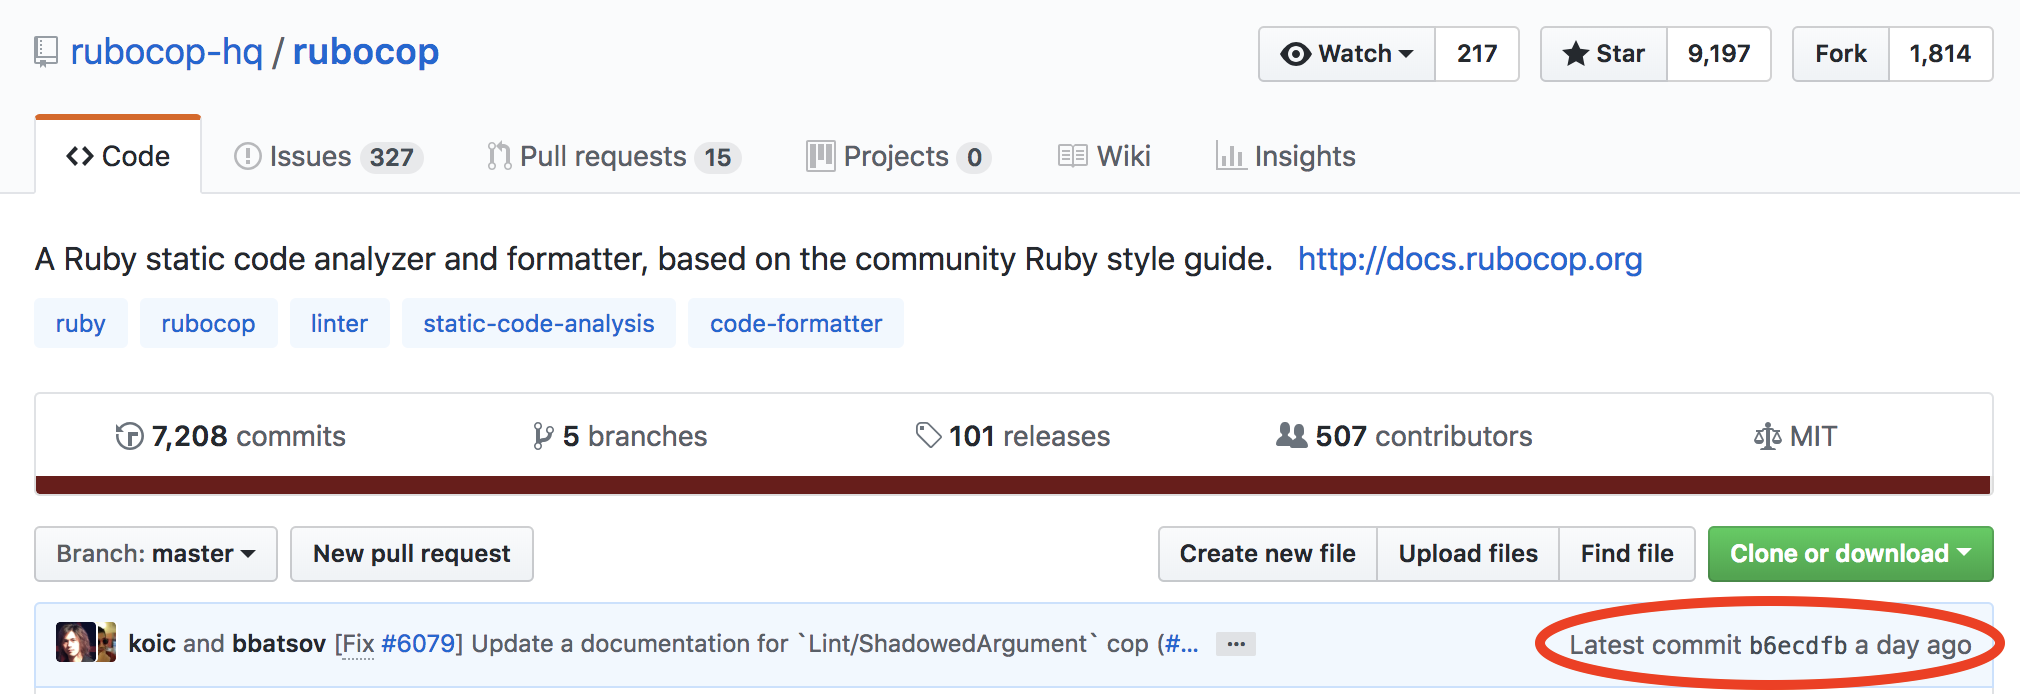Click the license scale icon

(x=1767, y=437)
